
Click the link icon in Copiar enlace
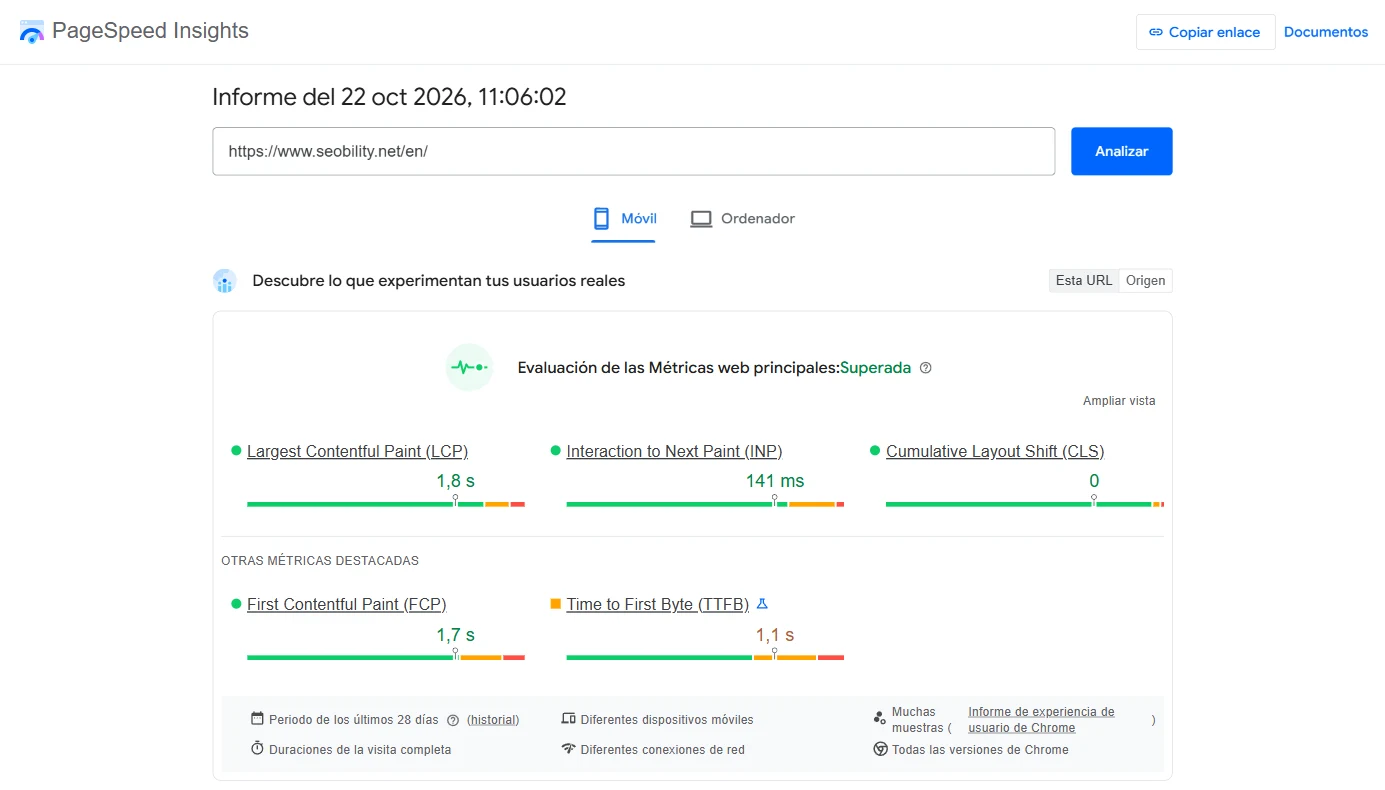[x=1156, y=32]
